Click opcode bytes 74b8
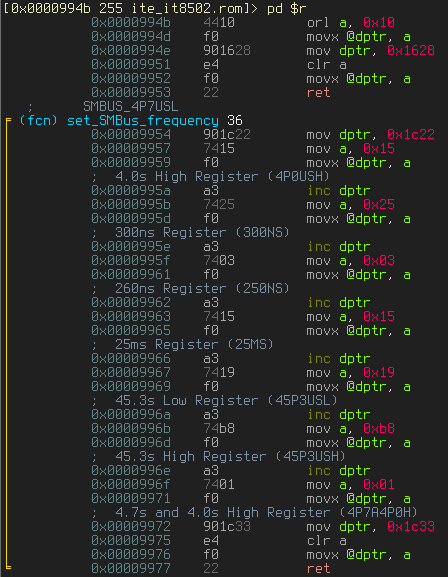This screenshot has width=448, height=577. point(219,428)
